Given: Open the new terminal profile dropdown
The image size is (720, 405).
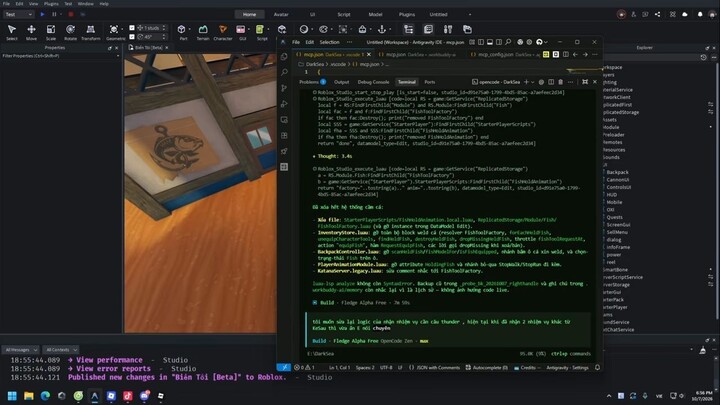Looking at the screenshot, I should point(533,82).
